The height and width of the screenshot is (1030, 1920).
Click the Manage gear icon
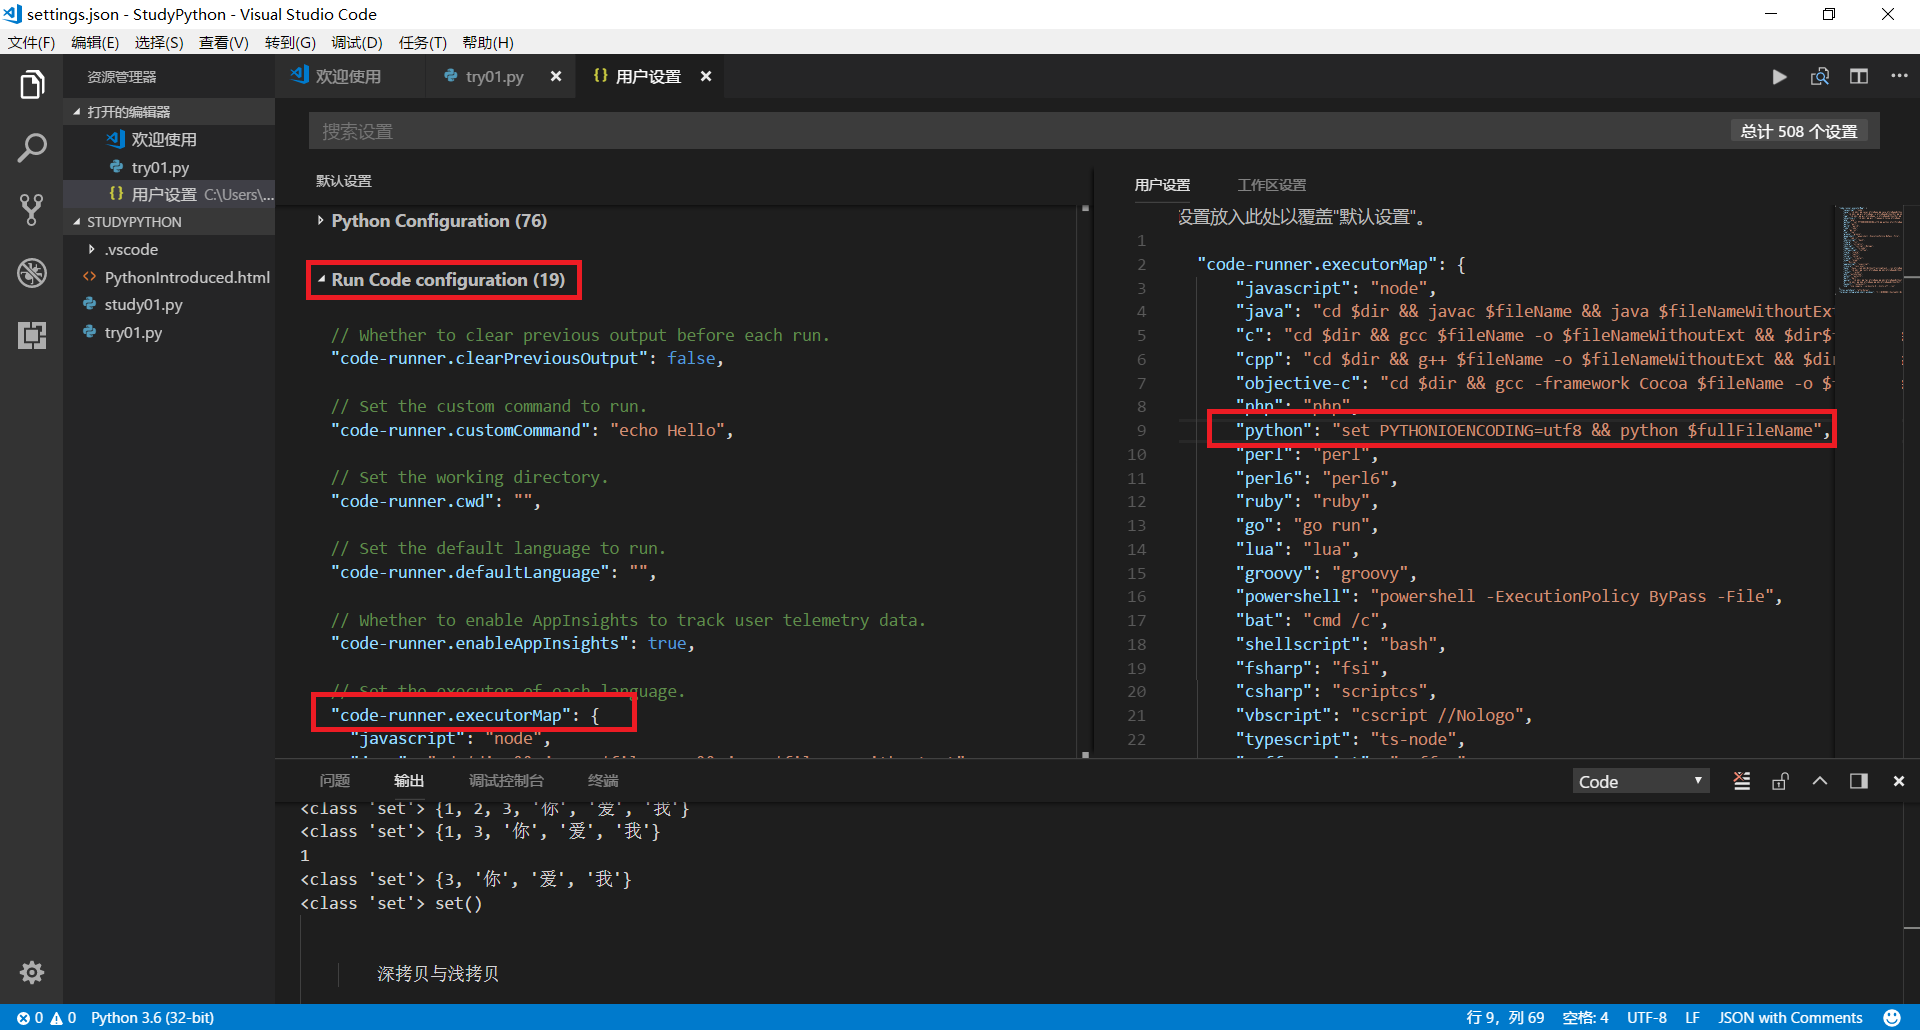pyautogui.click(x=32, y=972)
